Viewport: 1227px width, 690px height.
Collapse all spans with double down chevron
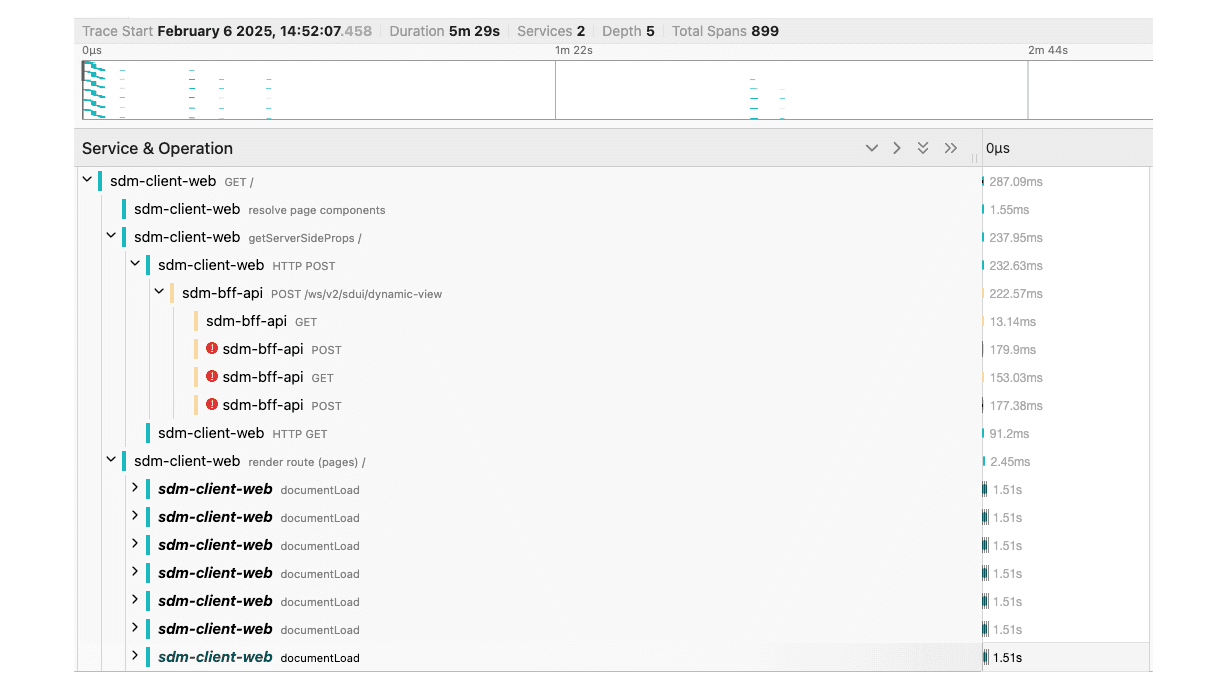point(923,148)
